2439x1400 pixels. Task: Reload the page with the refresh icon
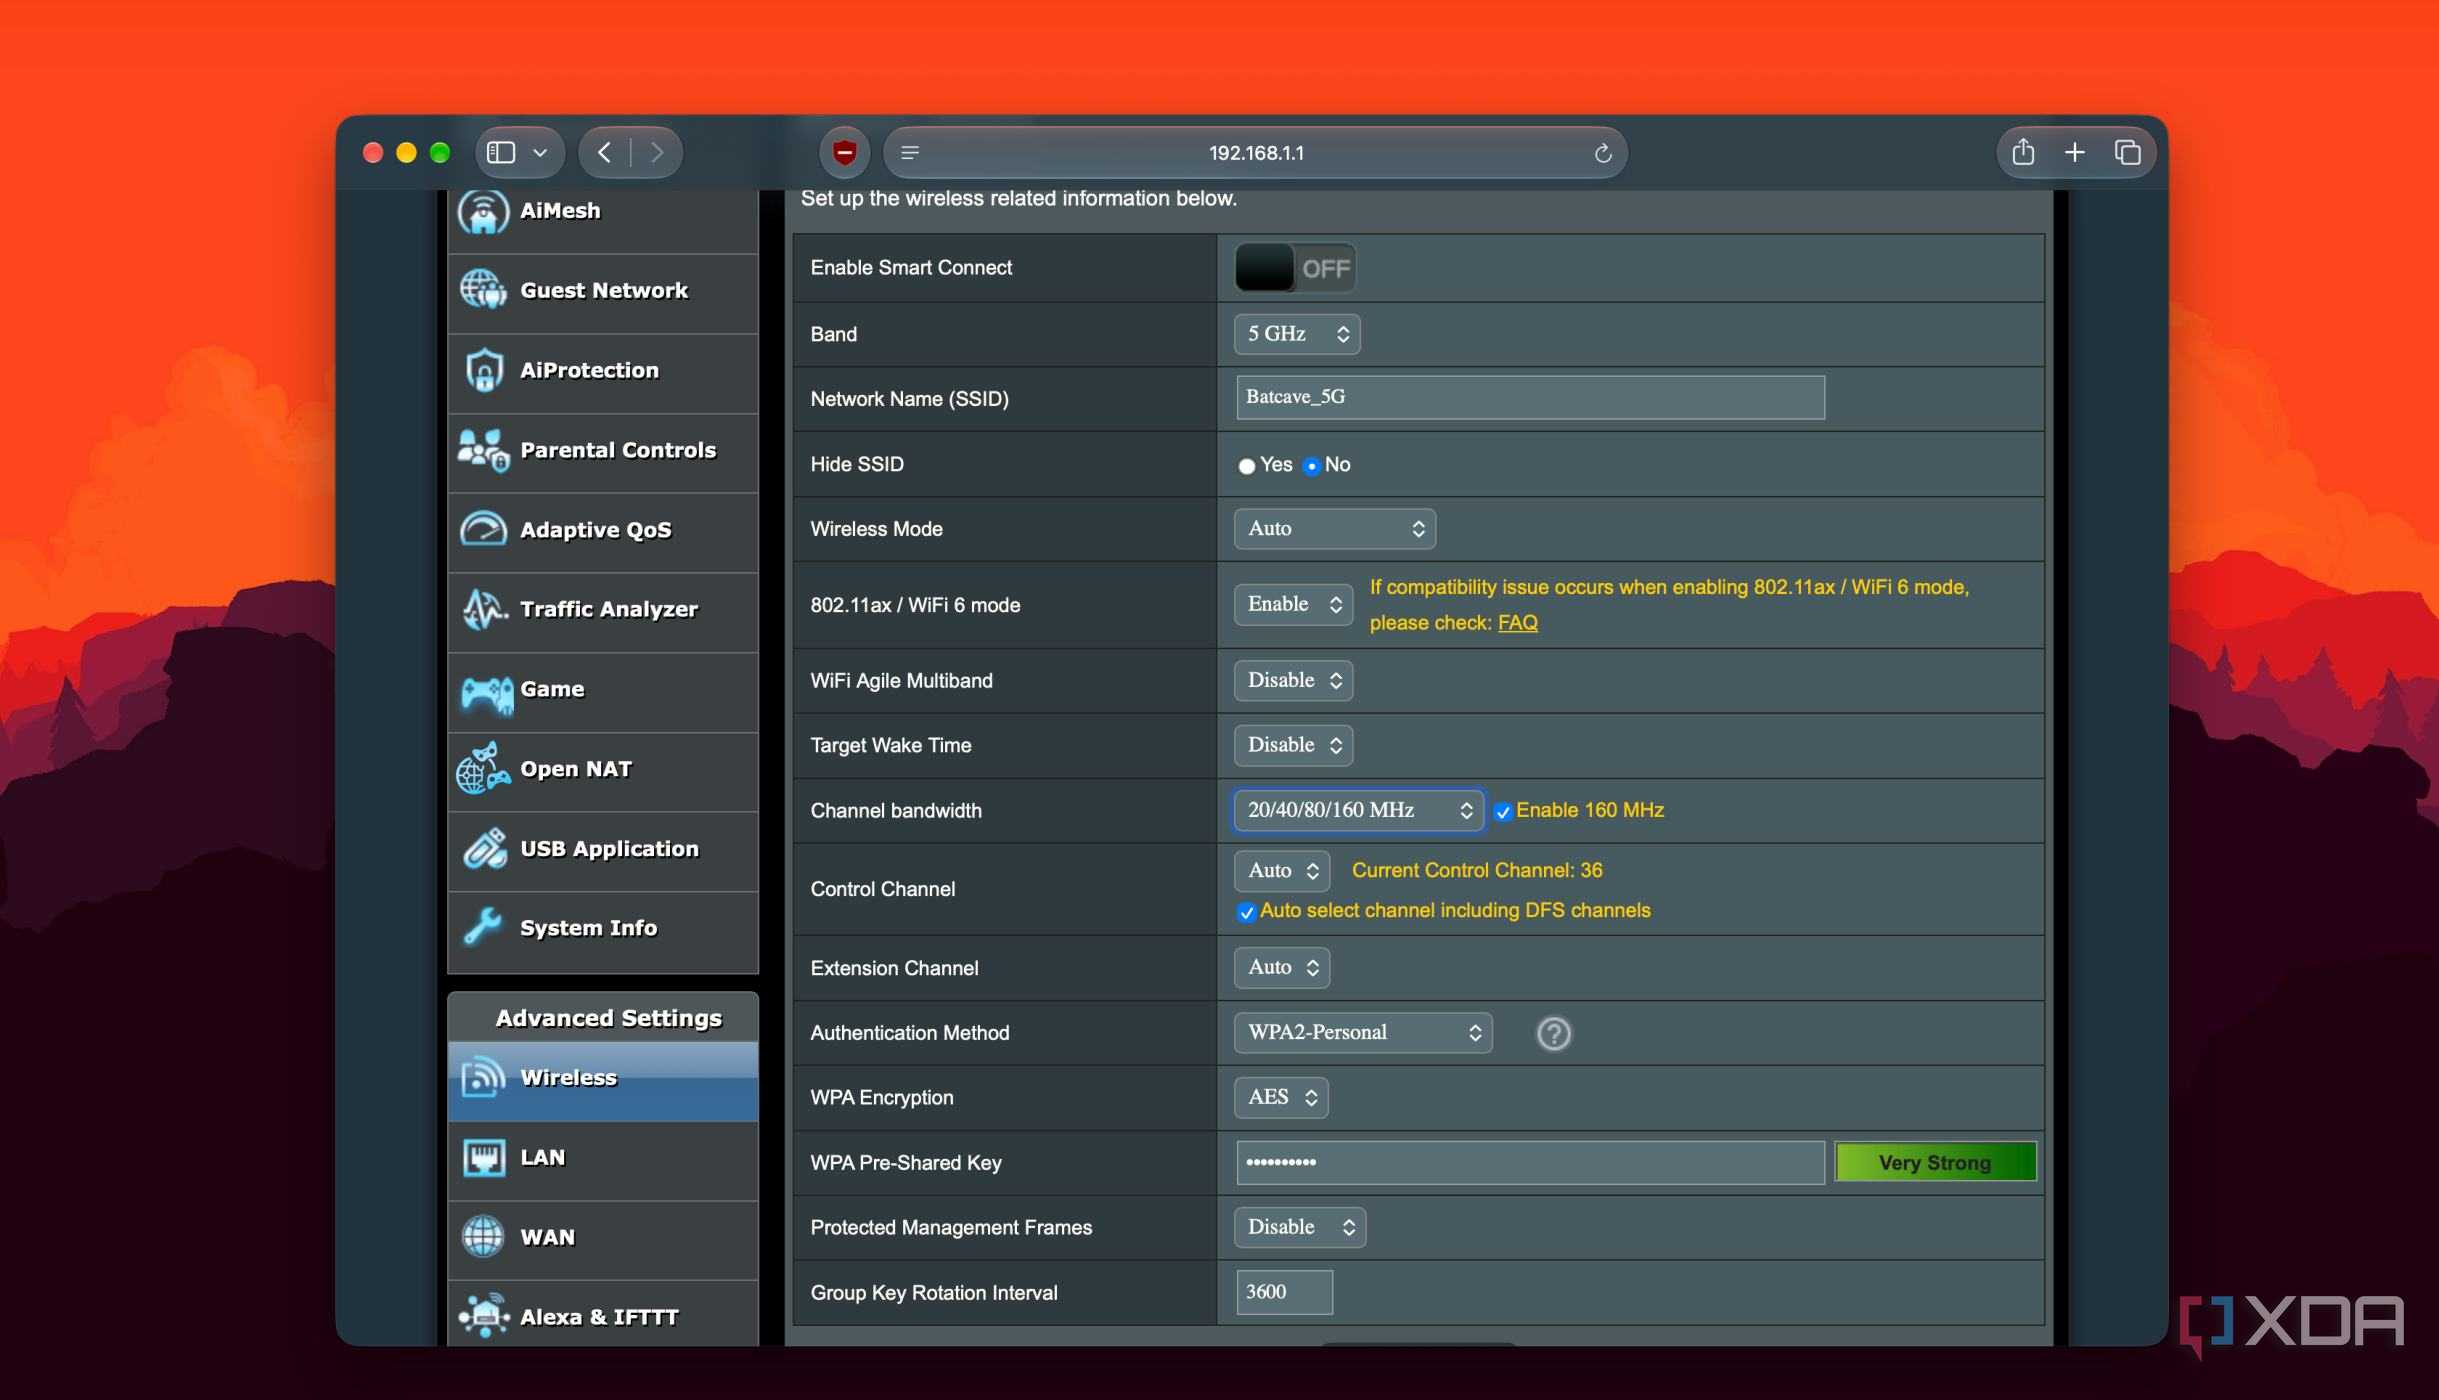pos(1602,153)
